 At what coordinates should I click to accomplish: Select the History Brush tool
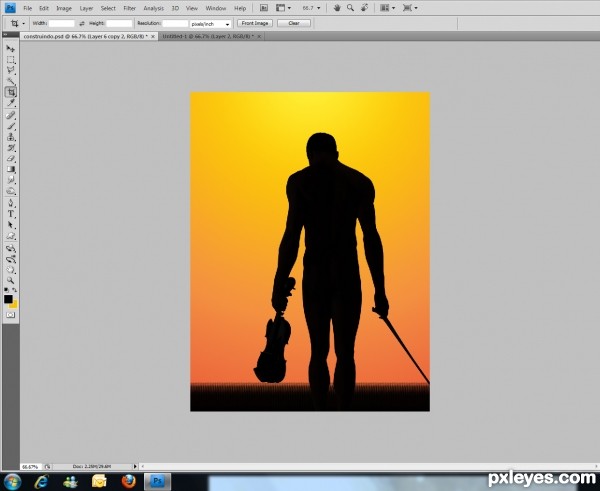pos(10,148)
